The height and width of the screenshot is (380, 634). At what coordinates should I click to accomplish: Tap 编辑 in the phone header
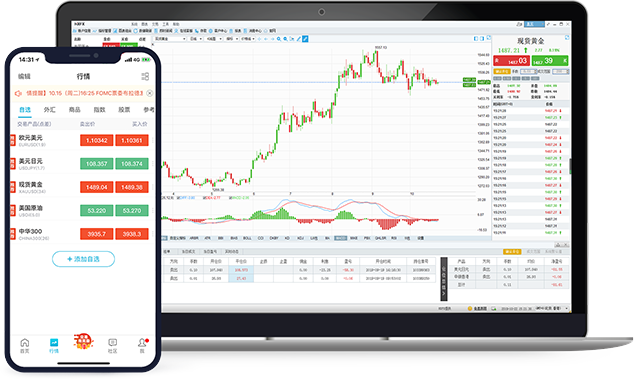pyautogui.click(x=24, y=76)
